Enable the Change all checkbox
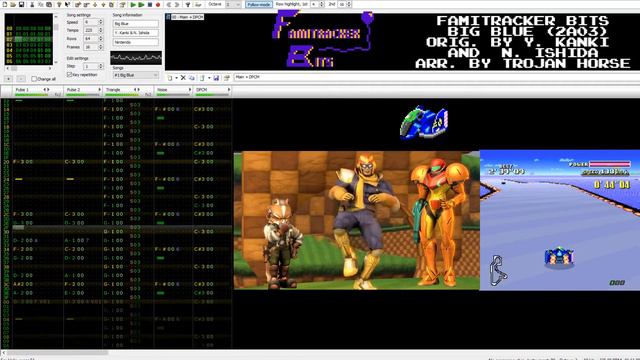The height and width of the screenshot is (360, 640). [43, 79]
